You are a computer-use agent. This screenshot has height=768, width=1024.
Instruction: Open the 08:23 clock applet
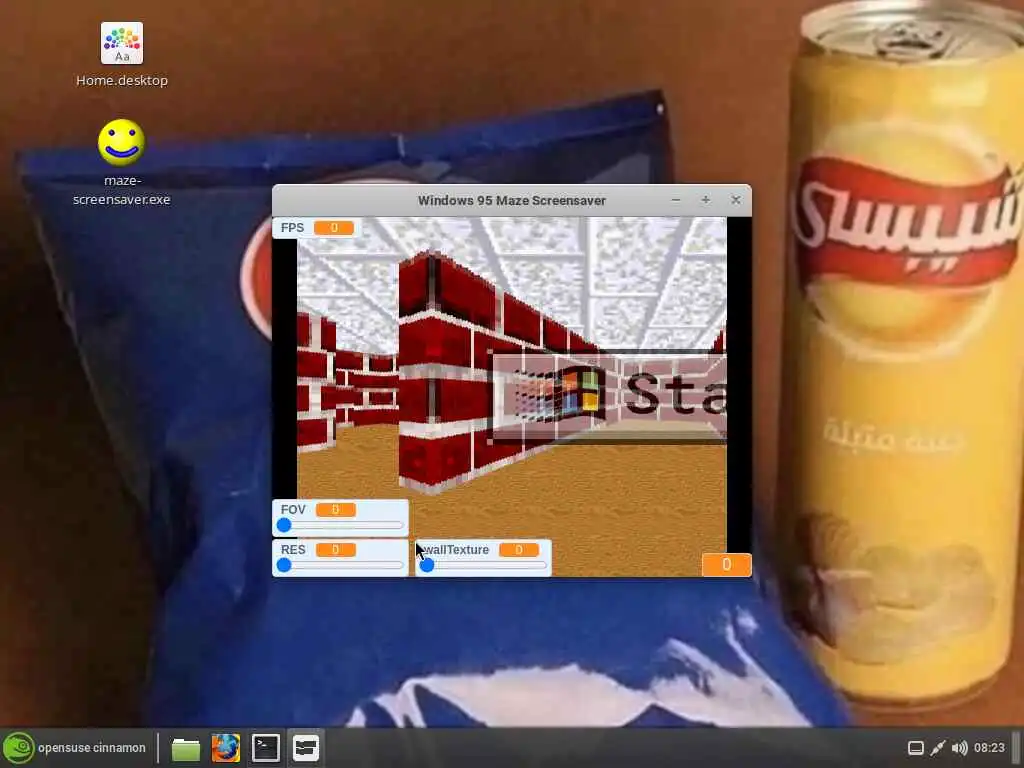pos(989,748)
